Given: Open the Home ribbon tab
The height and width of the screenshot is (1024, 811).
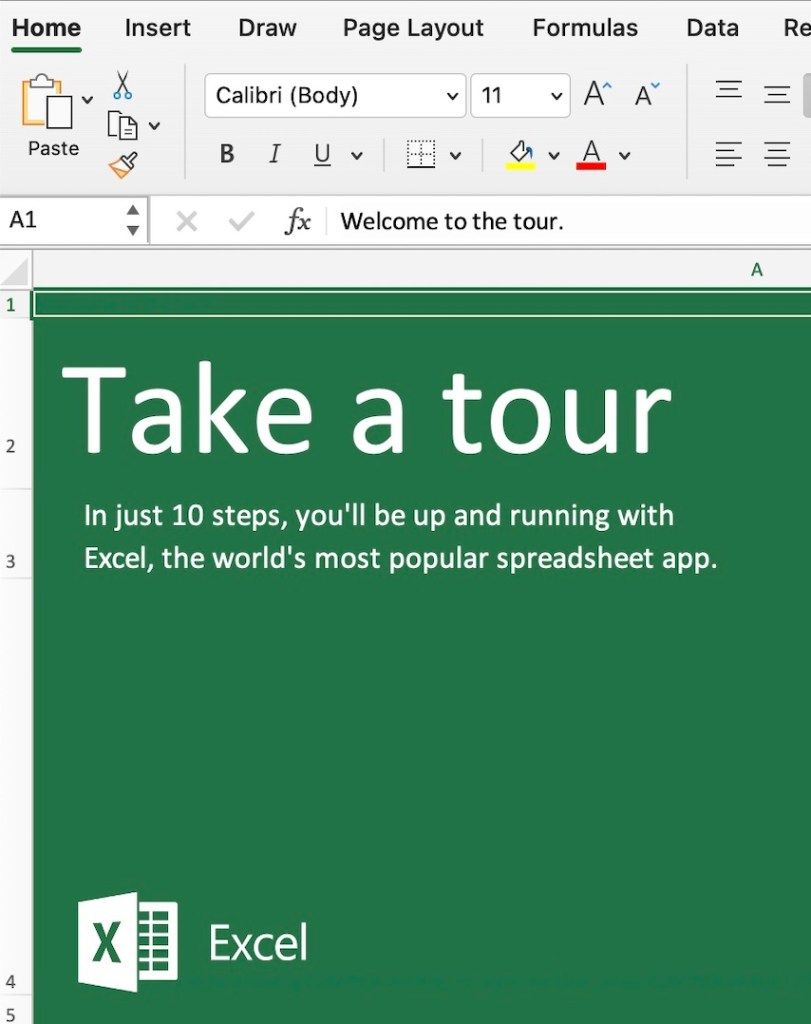Looking at the screenshot, I should click(46, 28).
